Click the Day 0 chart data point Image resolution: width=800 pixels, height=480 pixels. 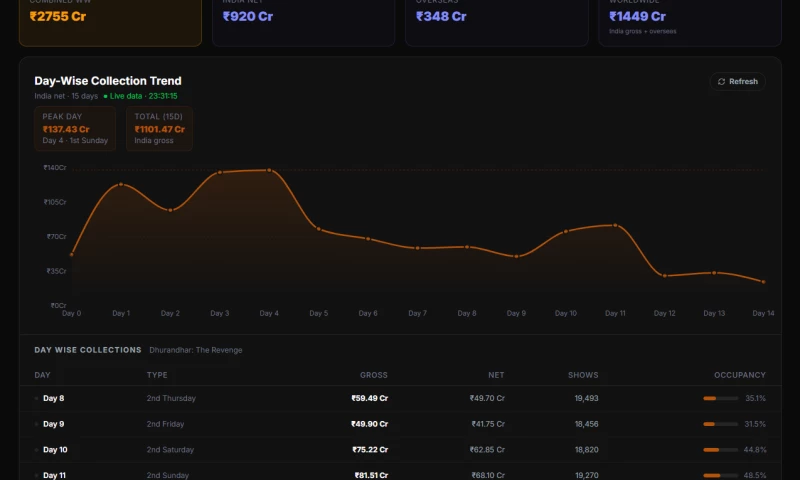coord(71,255)
